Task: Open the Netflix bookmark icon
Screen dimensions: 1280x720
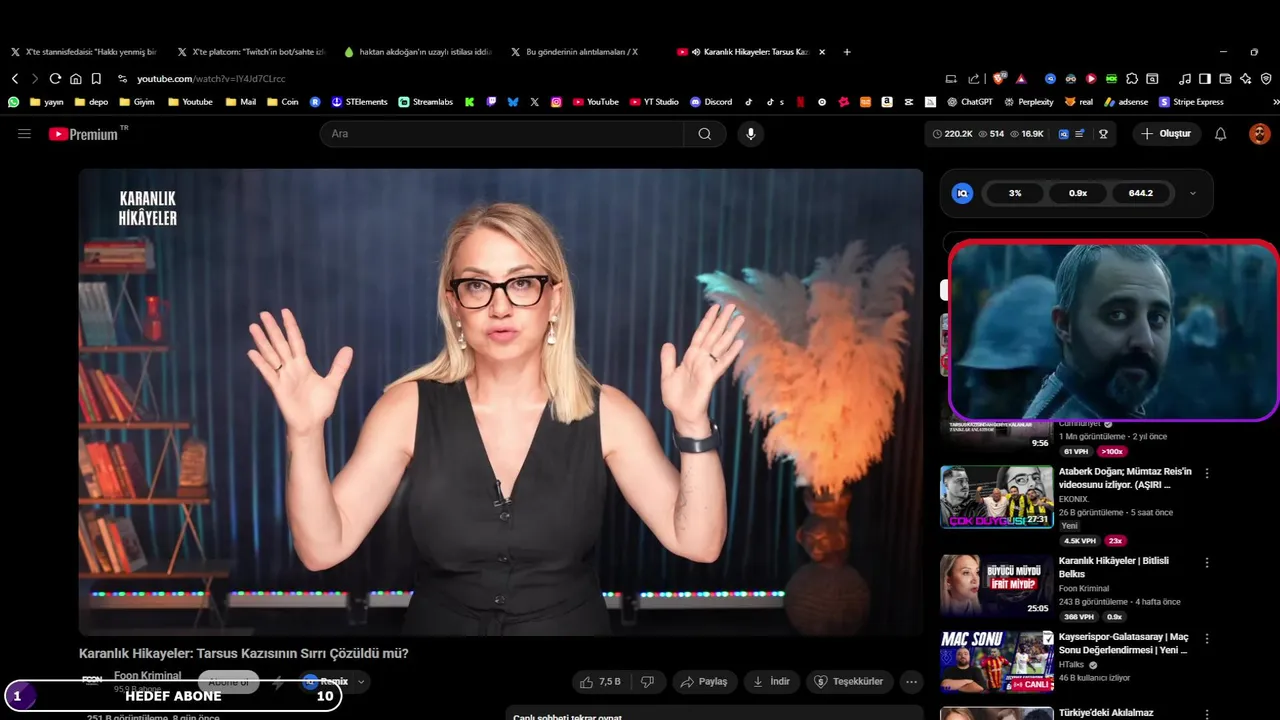Action: [799, 101]
